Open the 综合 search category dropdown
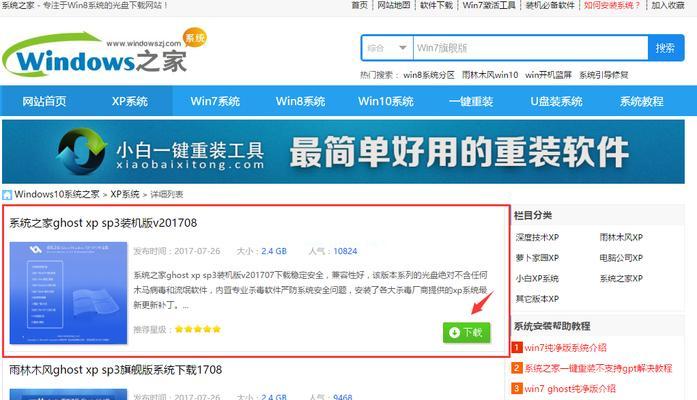This screenshot has height=400, width=697. pos(387,48)
